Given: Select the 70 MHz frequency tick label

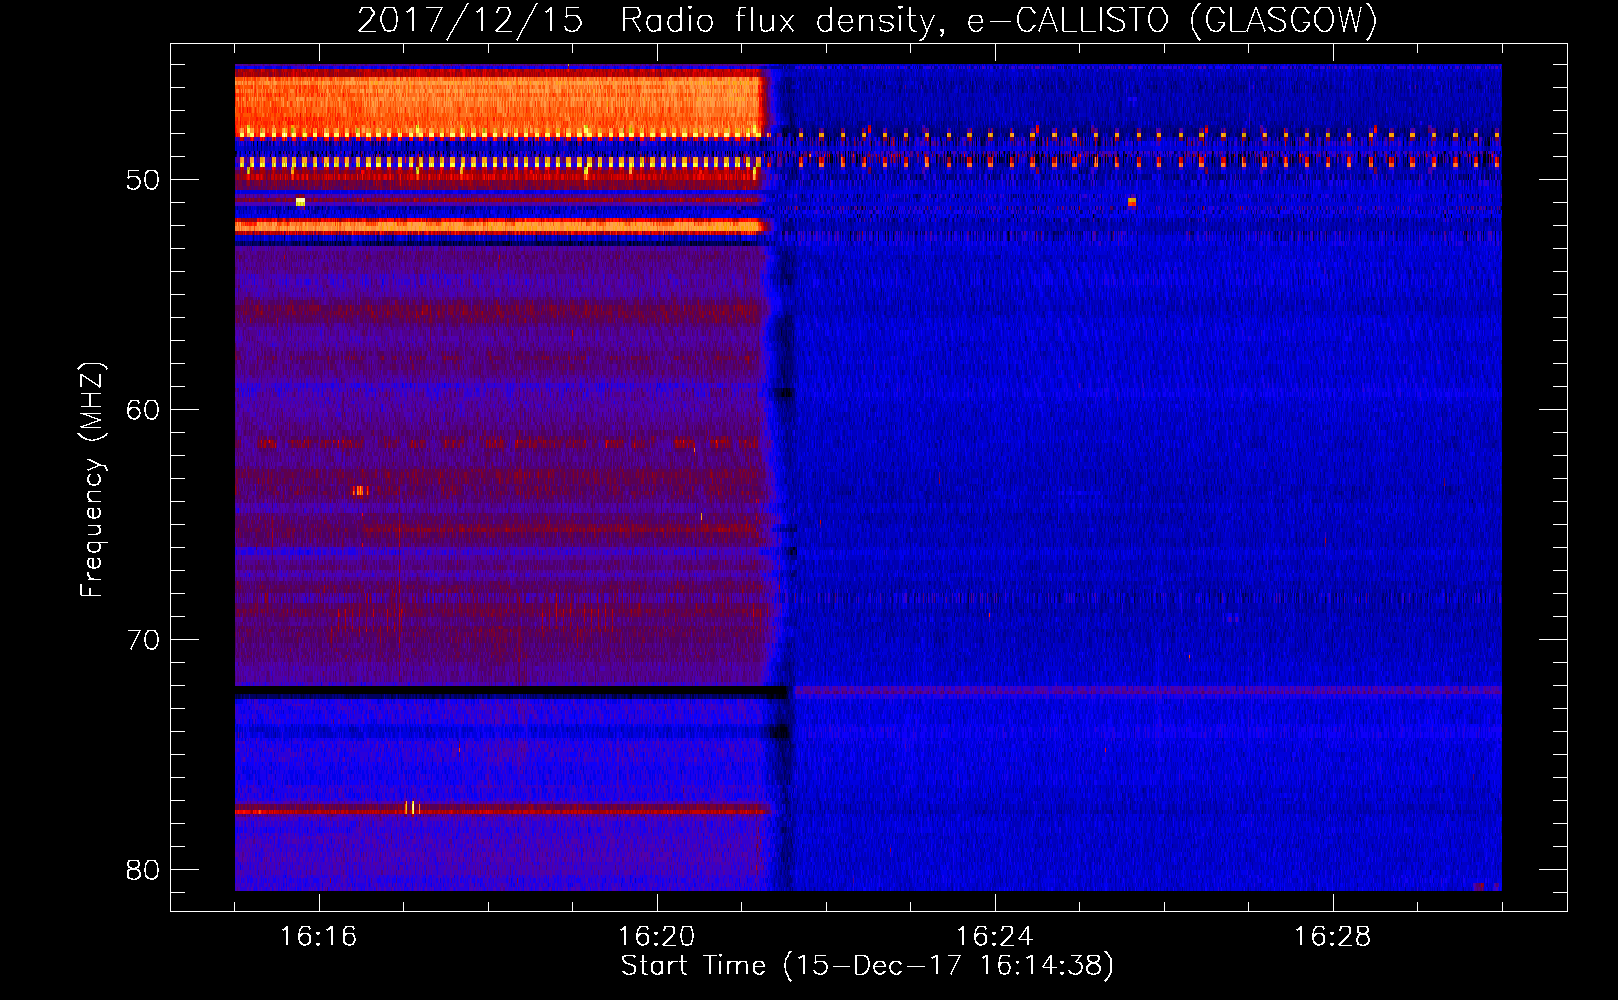Looking at the screenshot, I should (143, 640).
